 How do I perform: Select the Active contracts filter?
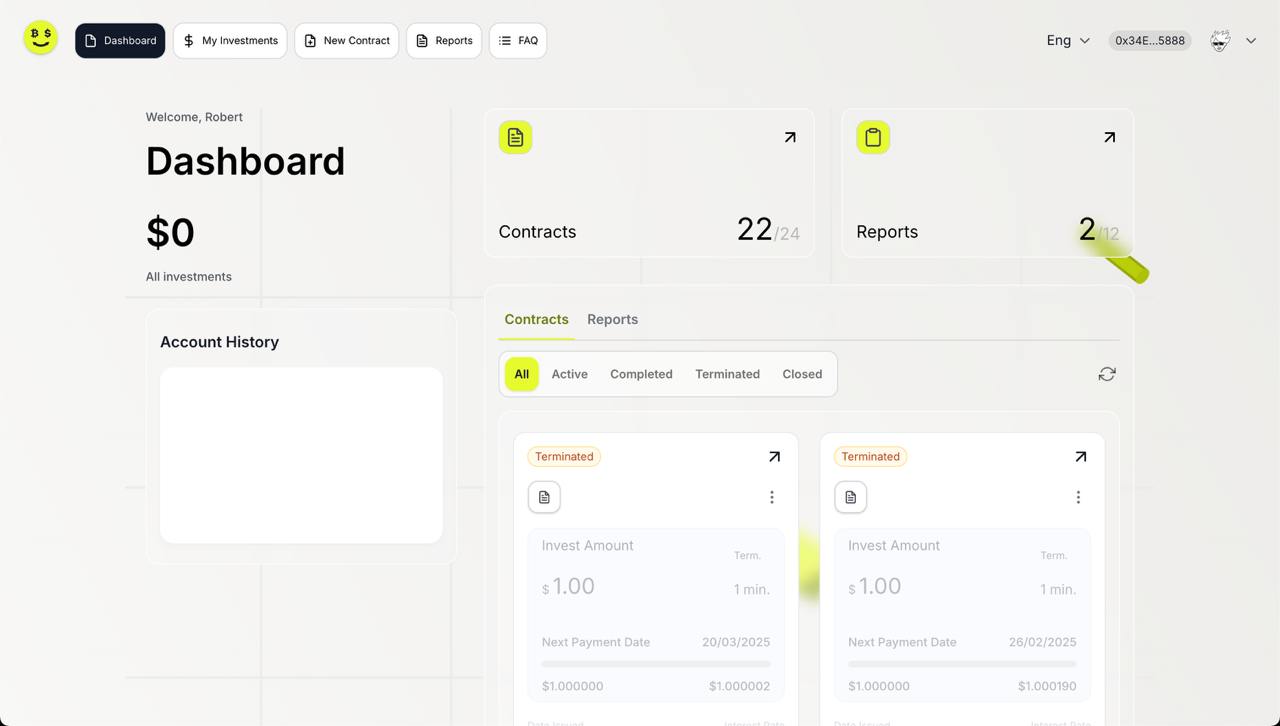click(569, 373)
